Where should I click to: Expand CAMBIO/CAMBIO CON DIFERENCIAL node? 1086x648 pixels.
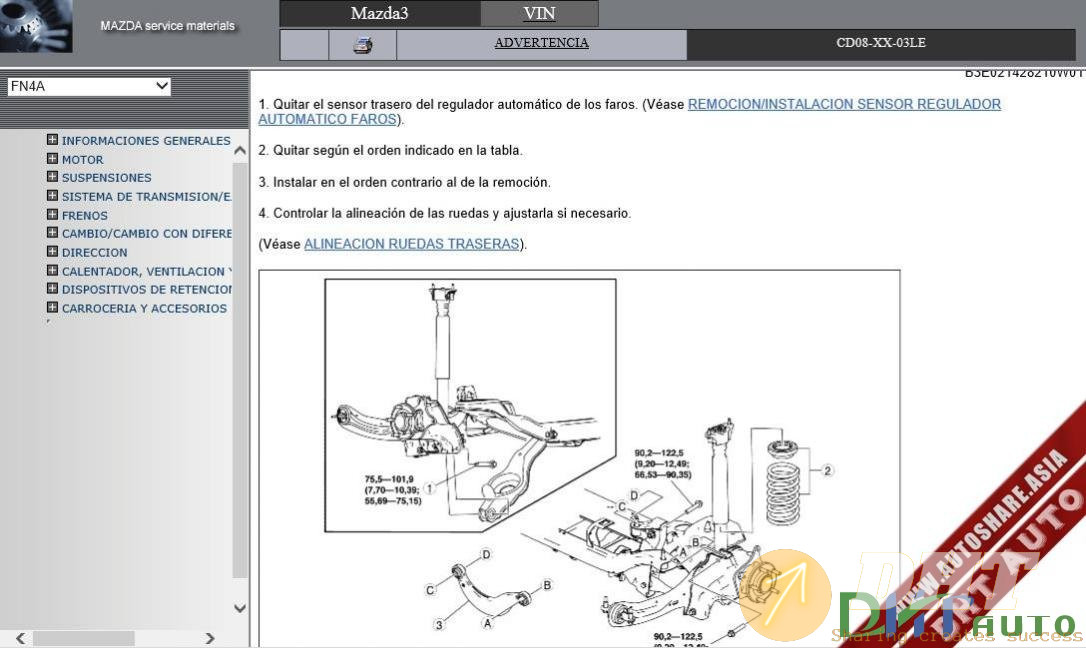(x=52, y=233)
